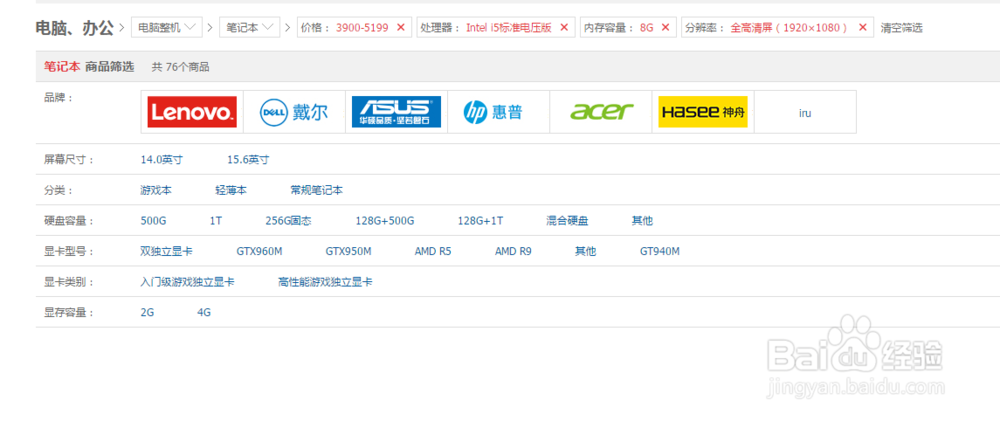Screen dimensions: 1000x421
Task: Remove the 内存容量 8G filter
Action: (665, 27)
